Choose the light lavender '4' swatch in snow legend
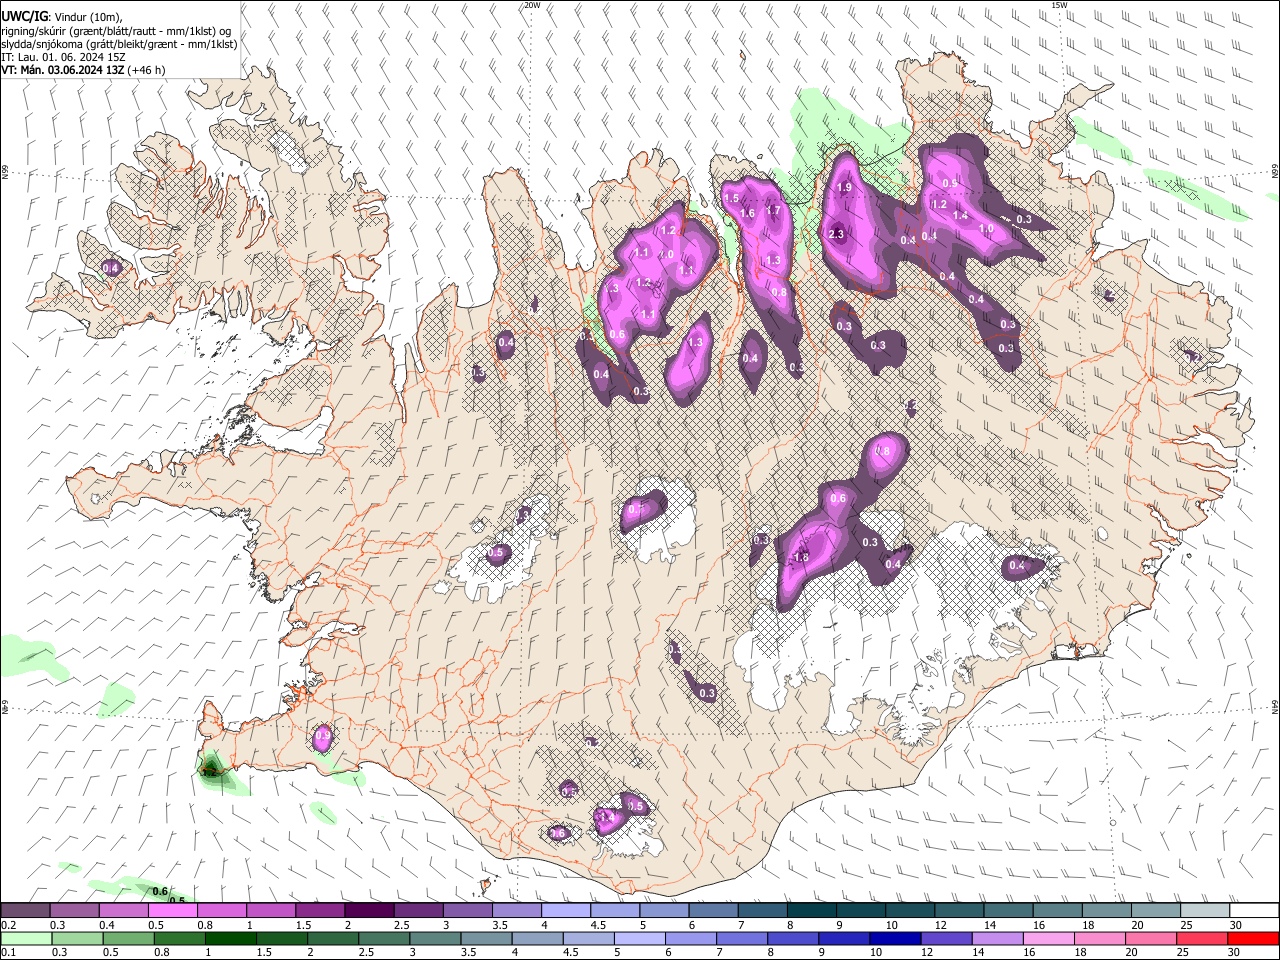This screenshot has width=1280, height=960. point(566,910)
